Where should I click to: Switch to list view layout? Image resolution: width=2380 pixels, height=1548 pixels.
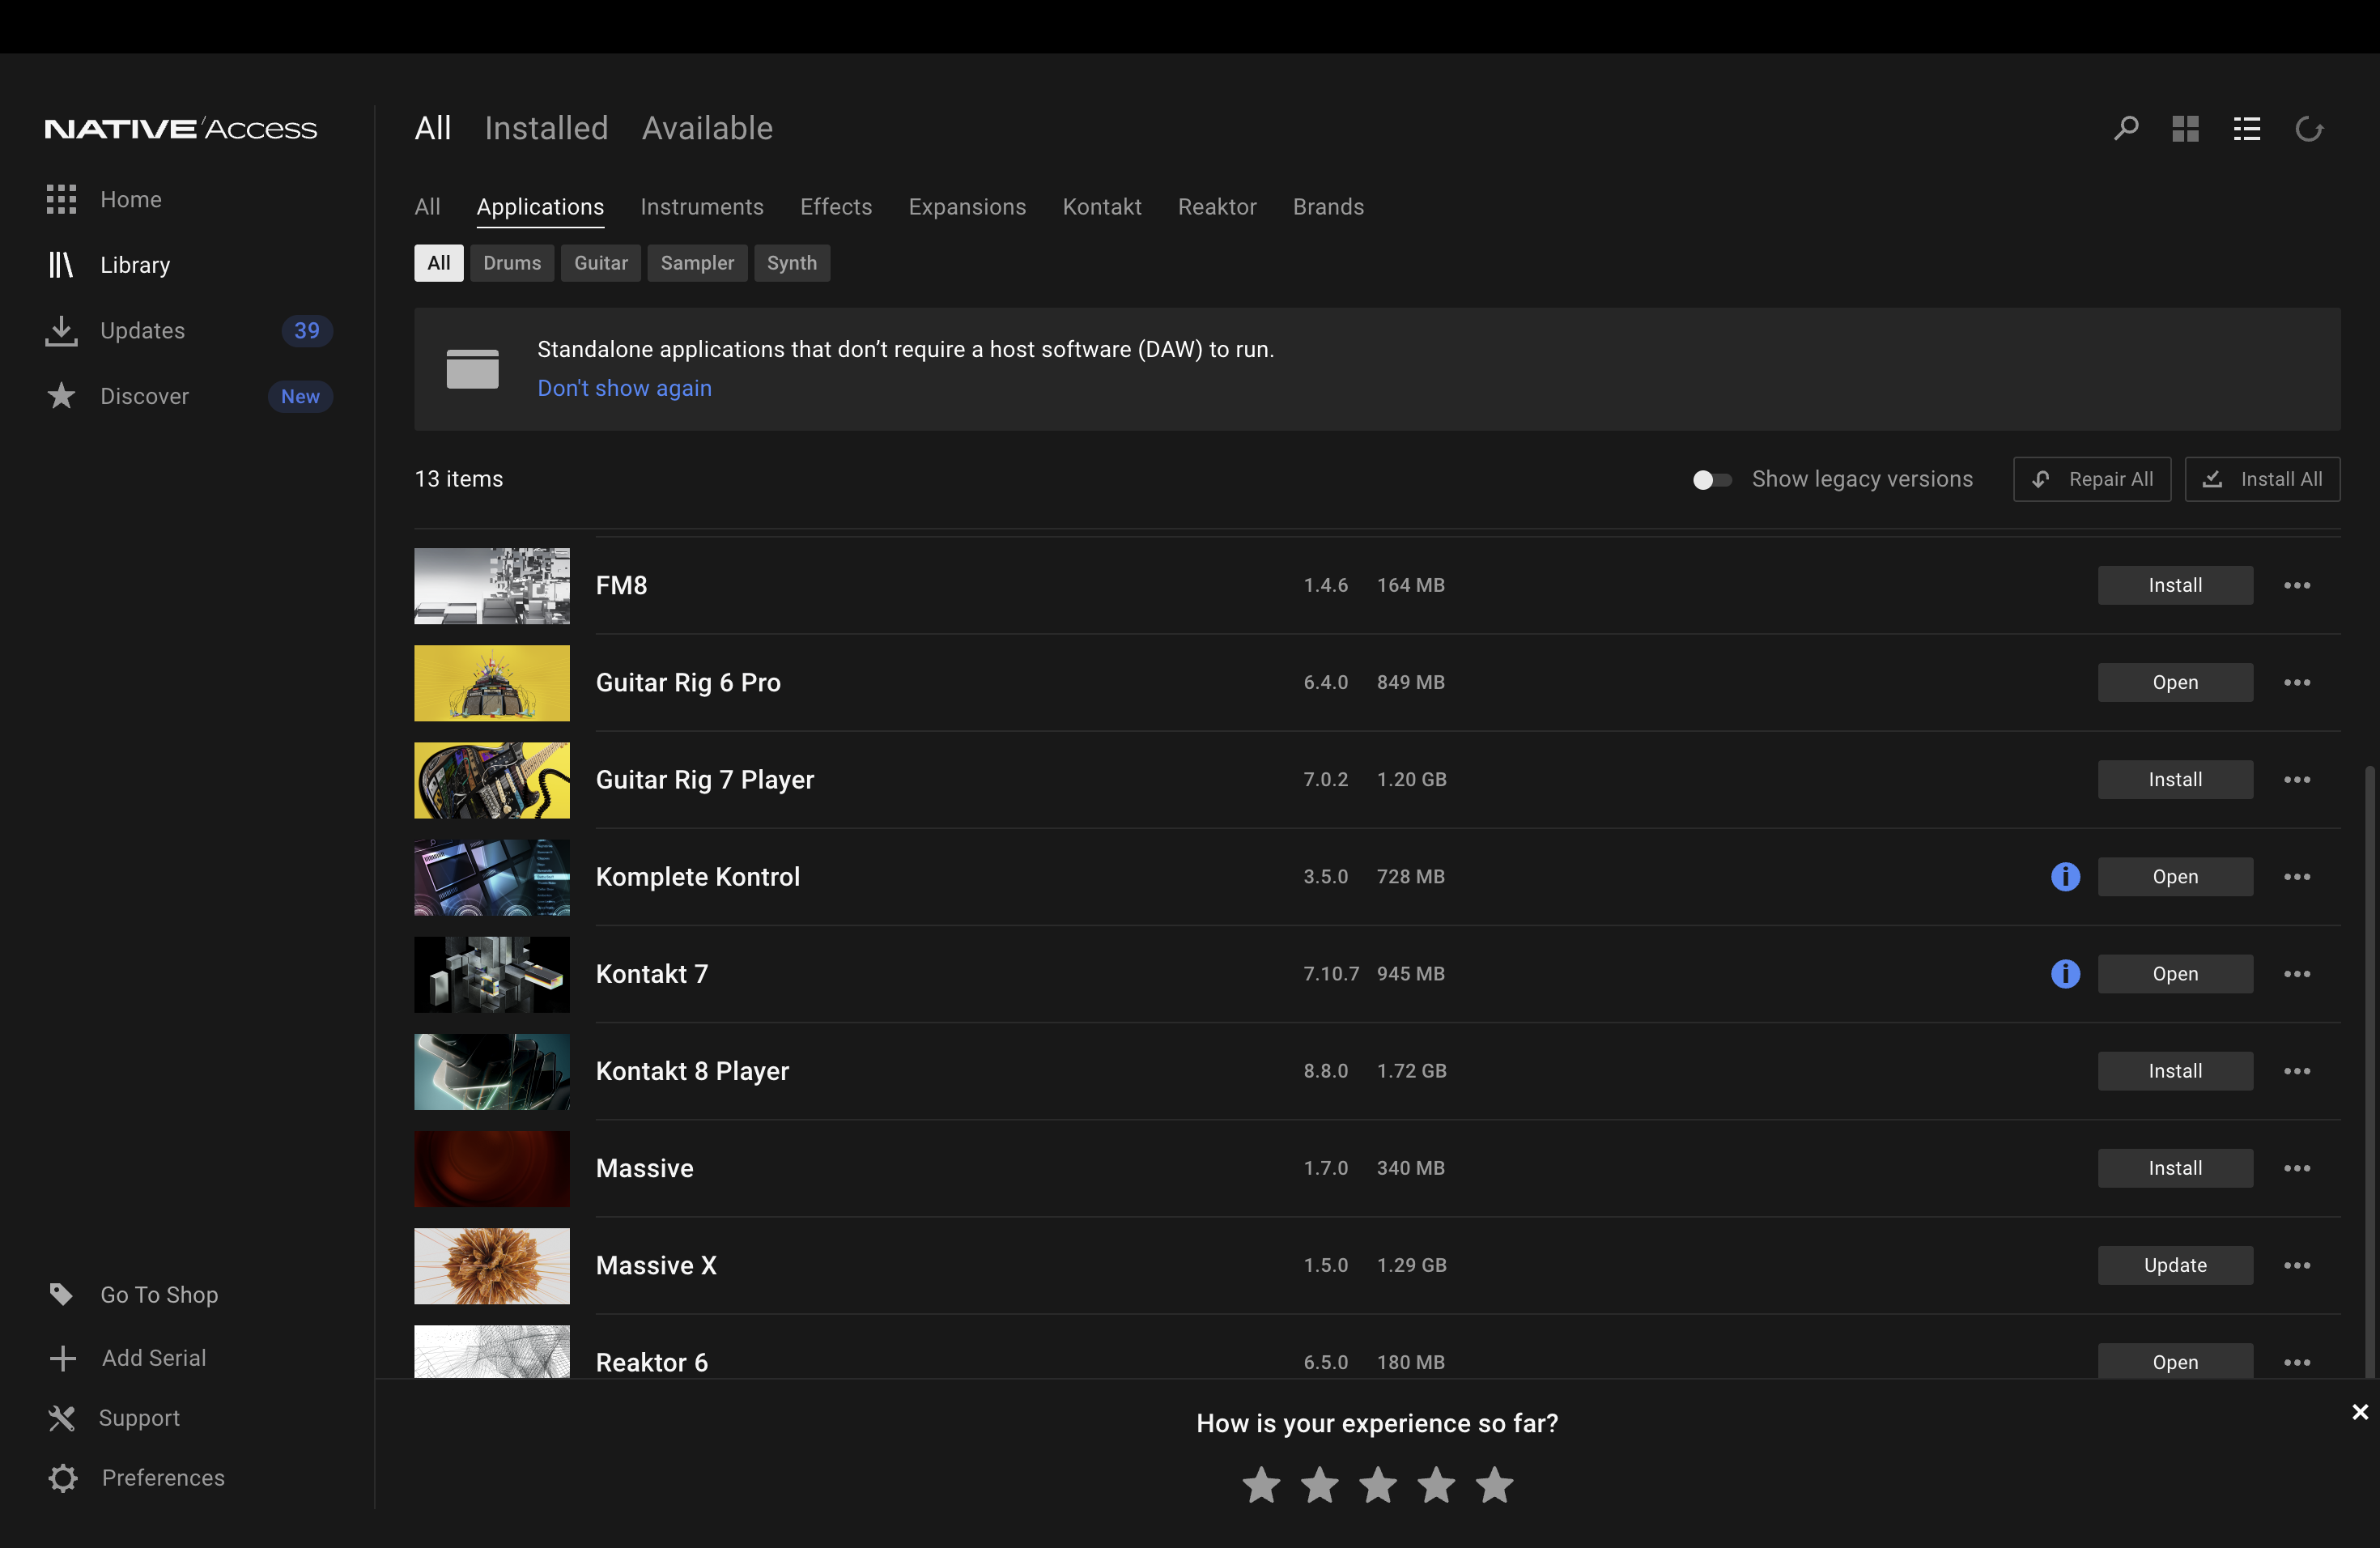click(2246, 129)
